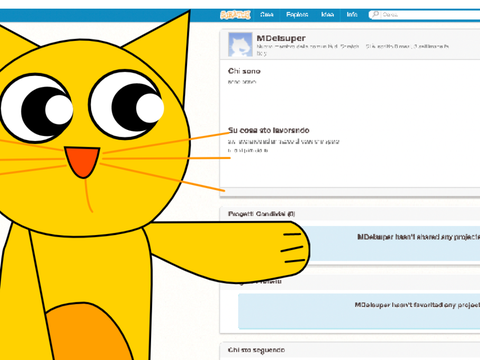Click the MDelsuper username heading
480x360 pixels.
pyautogui.click(x=281, y=38)
